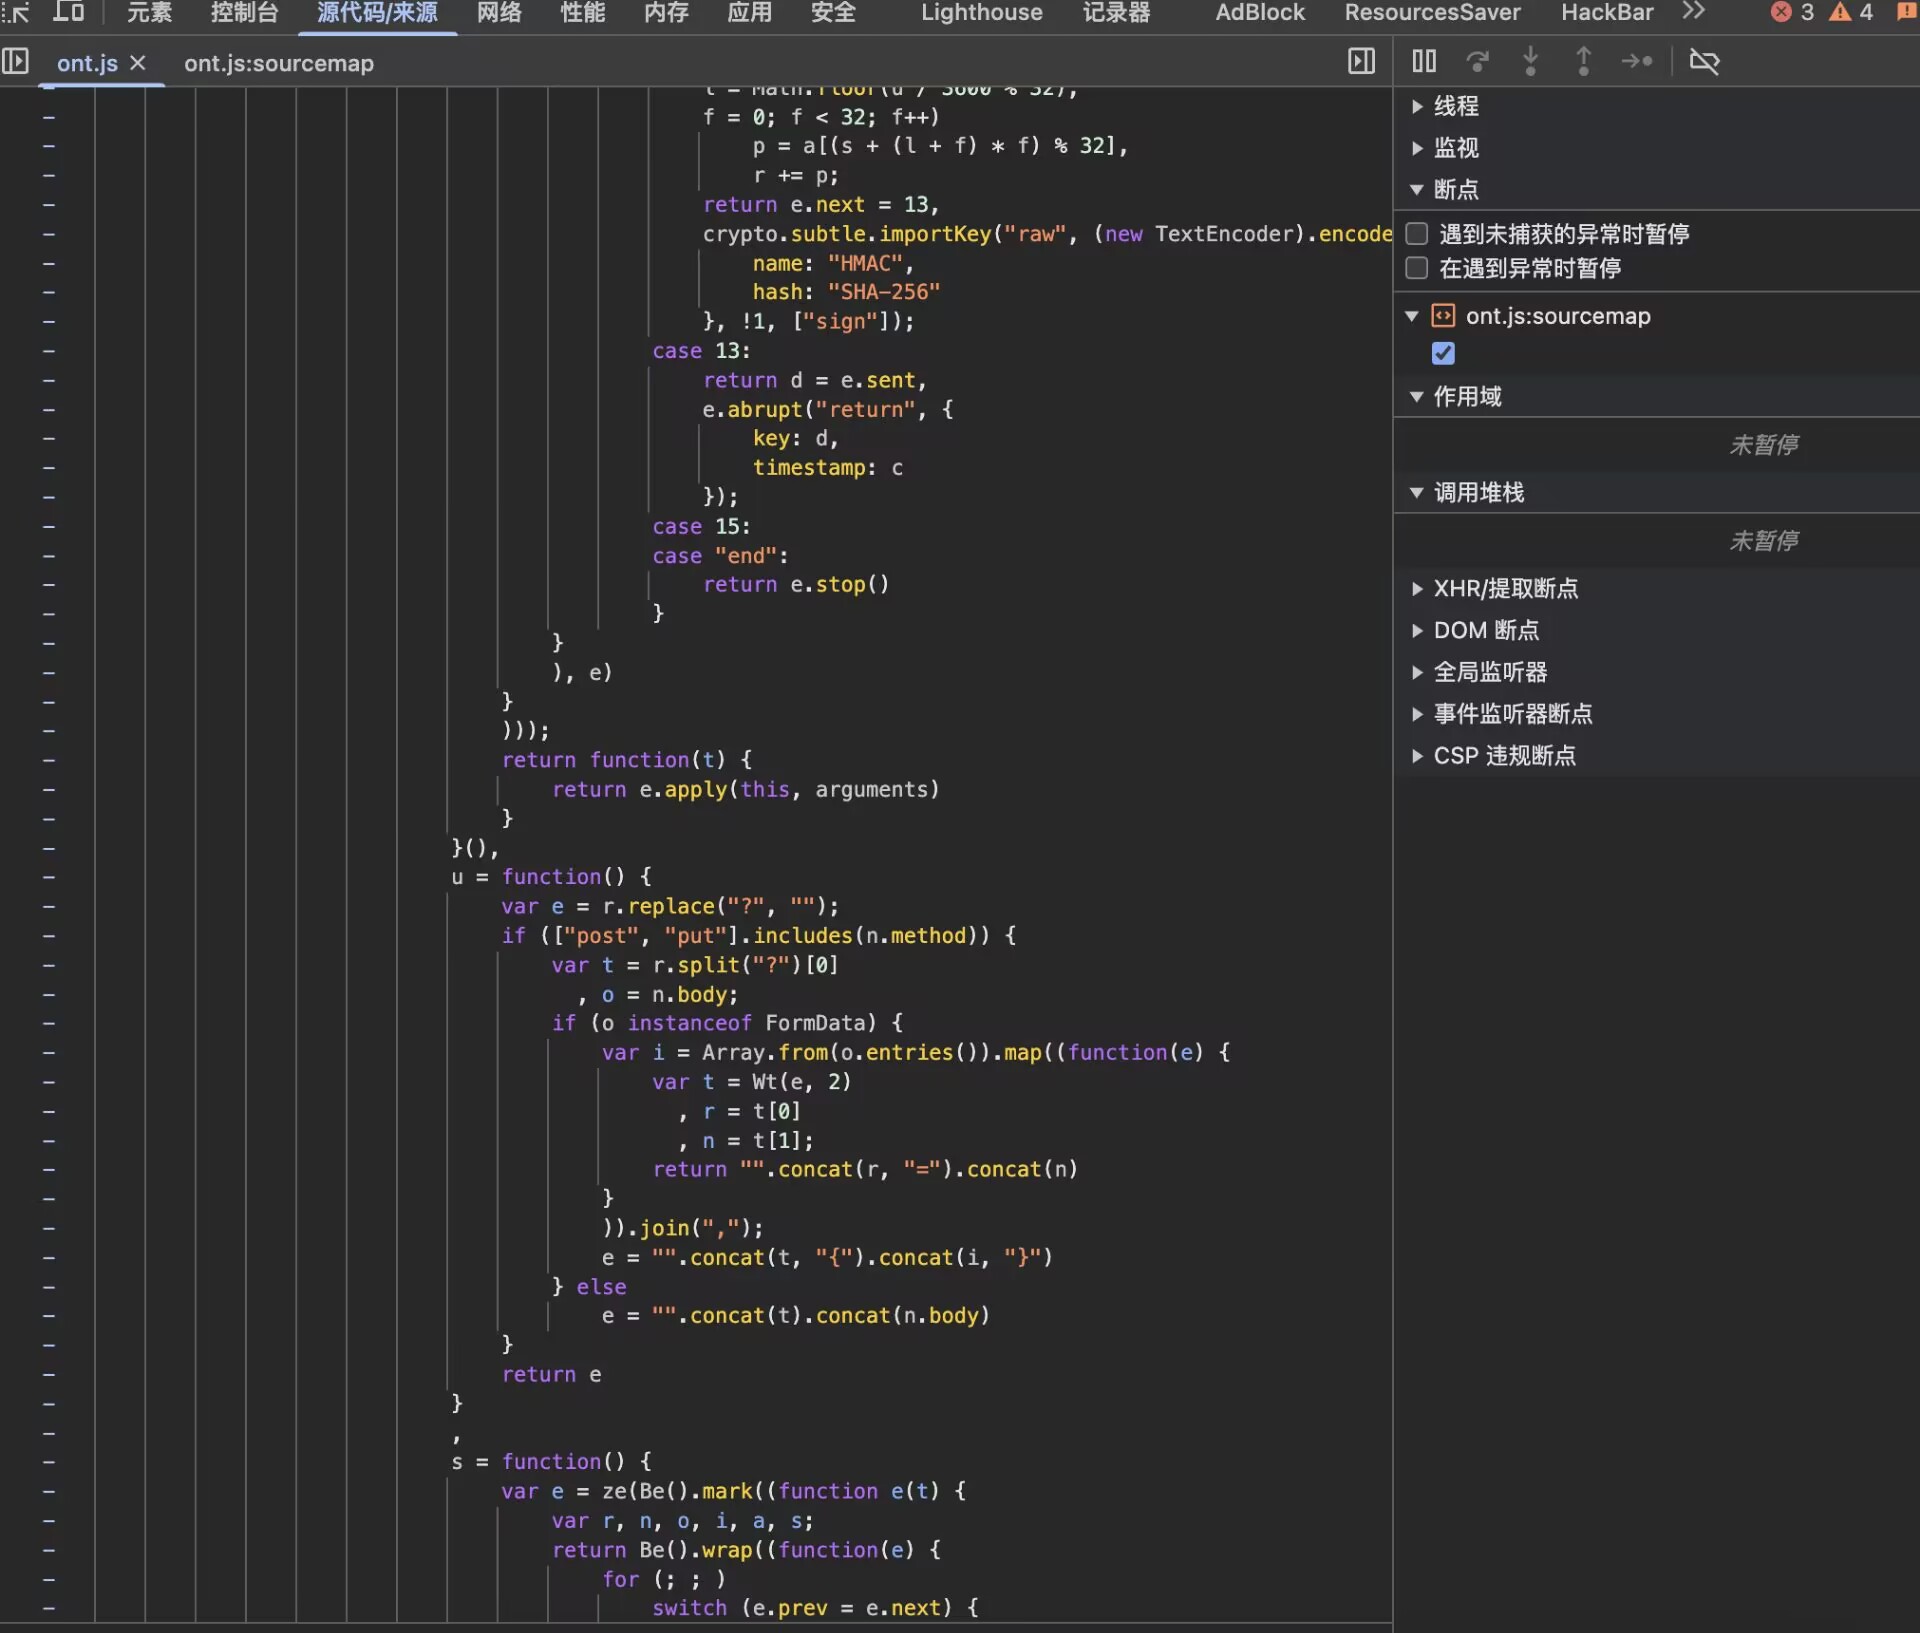Click the 'hash: "SHA-256"' code line
Viewport: 1920px width, 1633px height.
[x=846, y=292]
